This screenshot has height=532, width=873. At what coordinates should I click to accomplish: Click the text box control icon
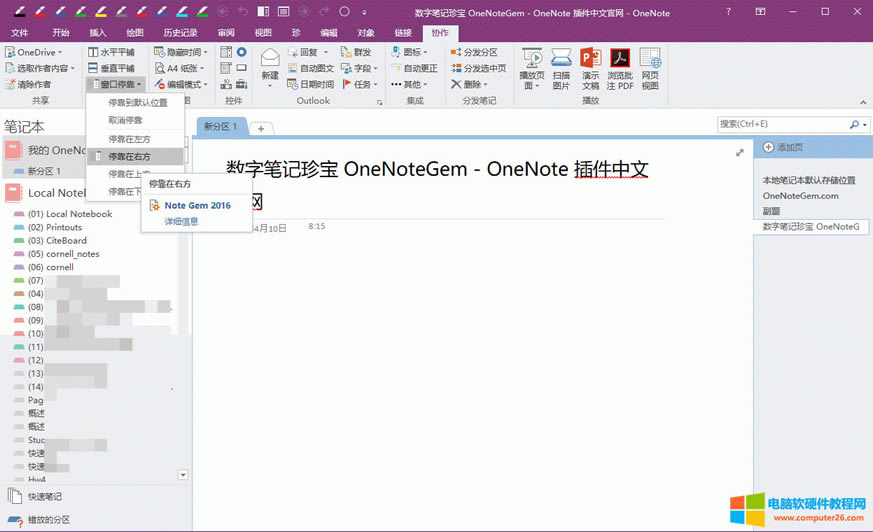click(242, 68)
